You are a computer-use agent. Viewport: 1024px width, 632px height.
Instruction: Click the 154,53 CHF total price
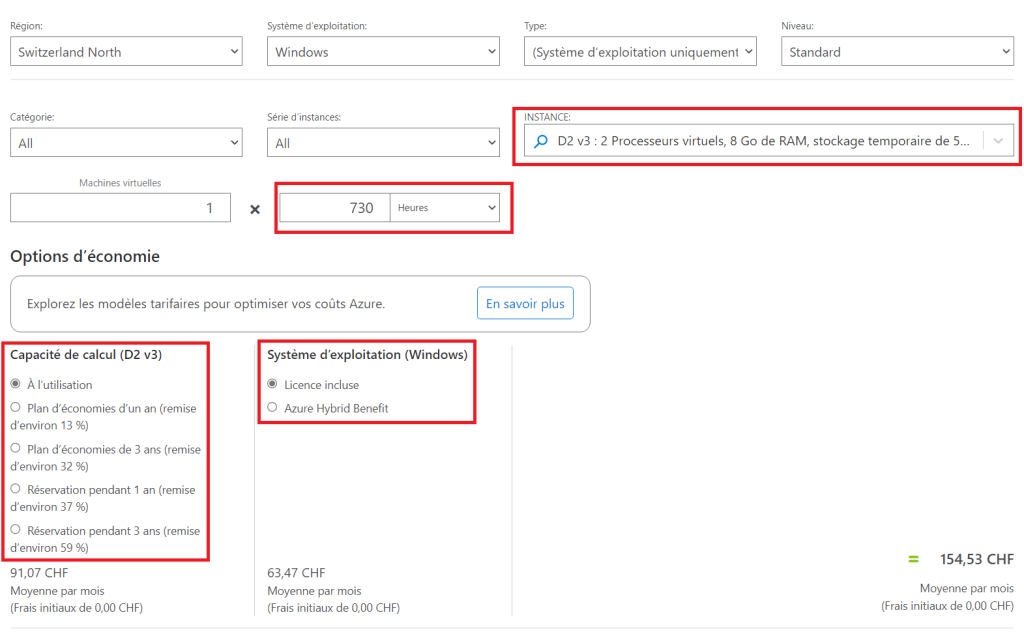click(976, 560)
